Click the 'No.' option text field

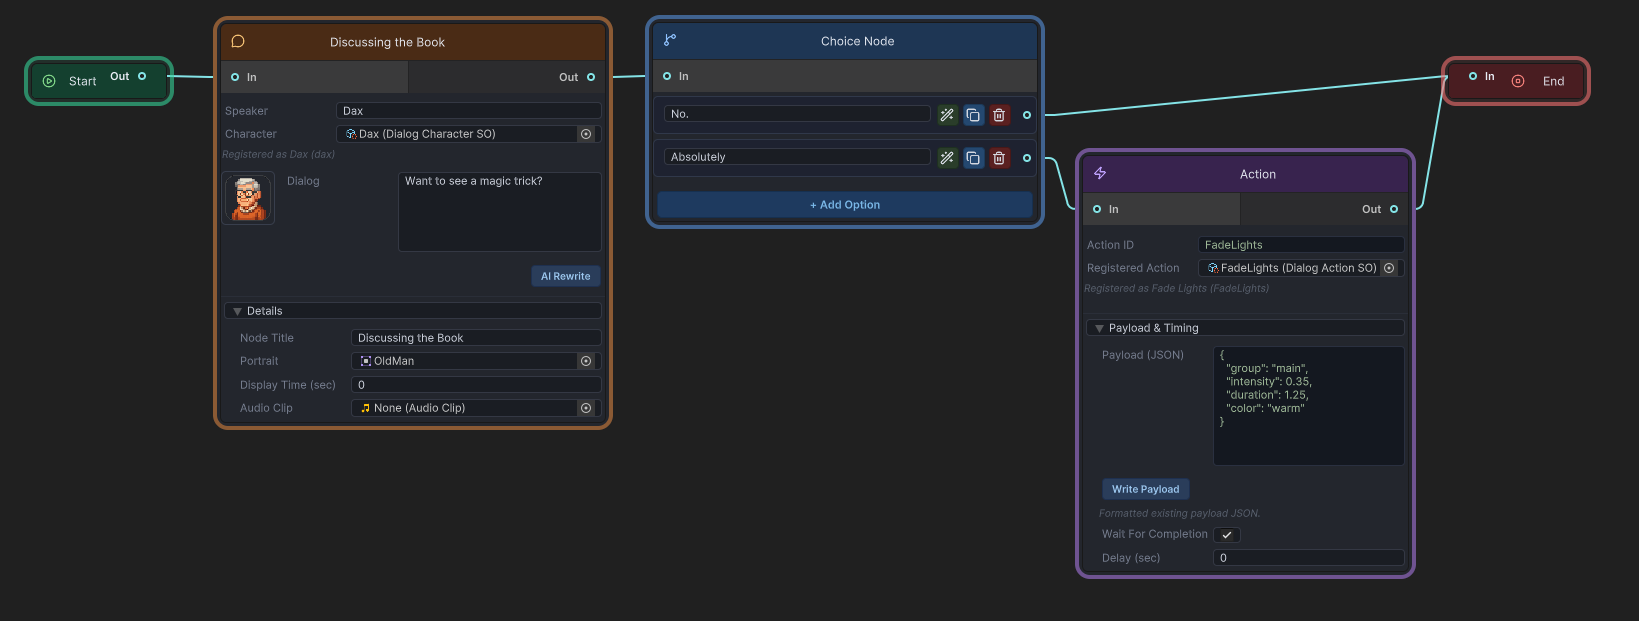(797, 114)
